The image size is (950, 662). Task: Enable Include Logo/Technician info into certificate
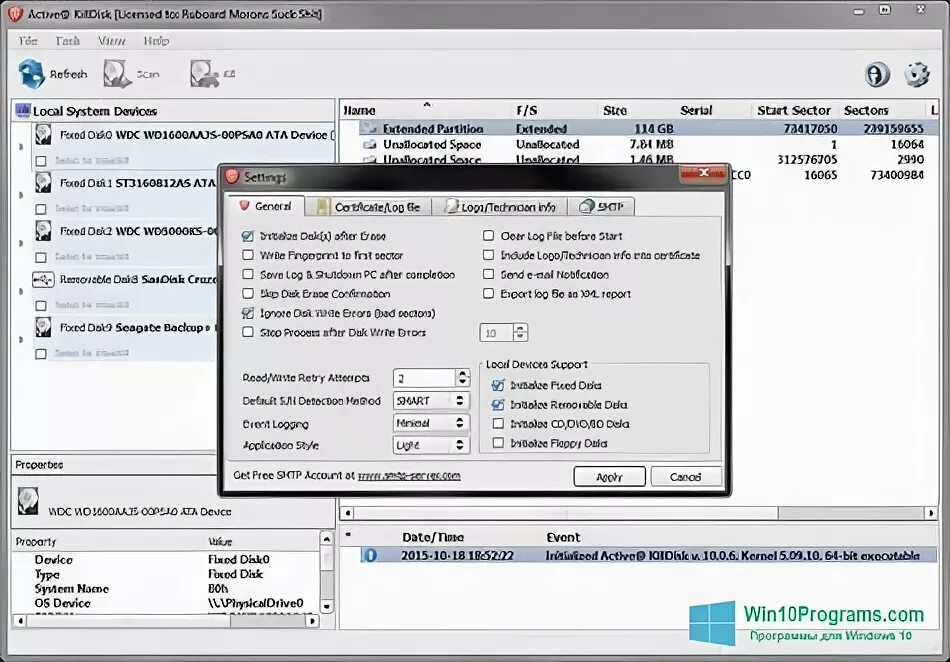point(488,255)
